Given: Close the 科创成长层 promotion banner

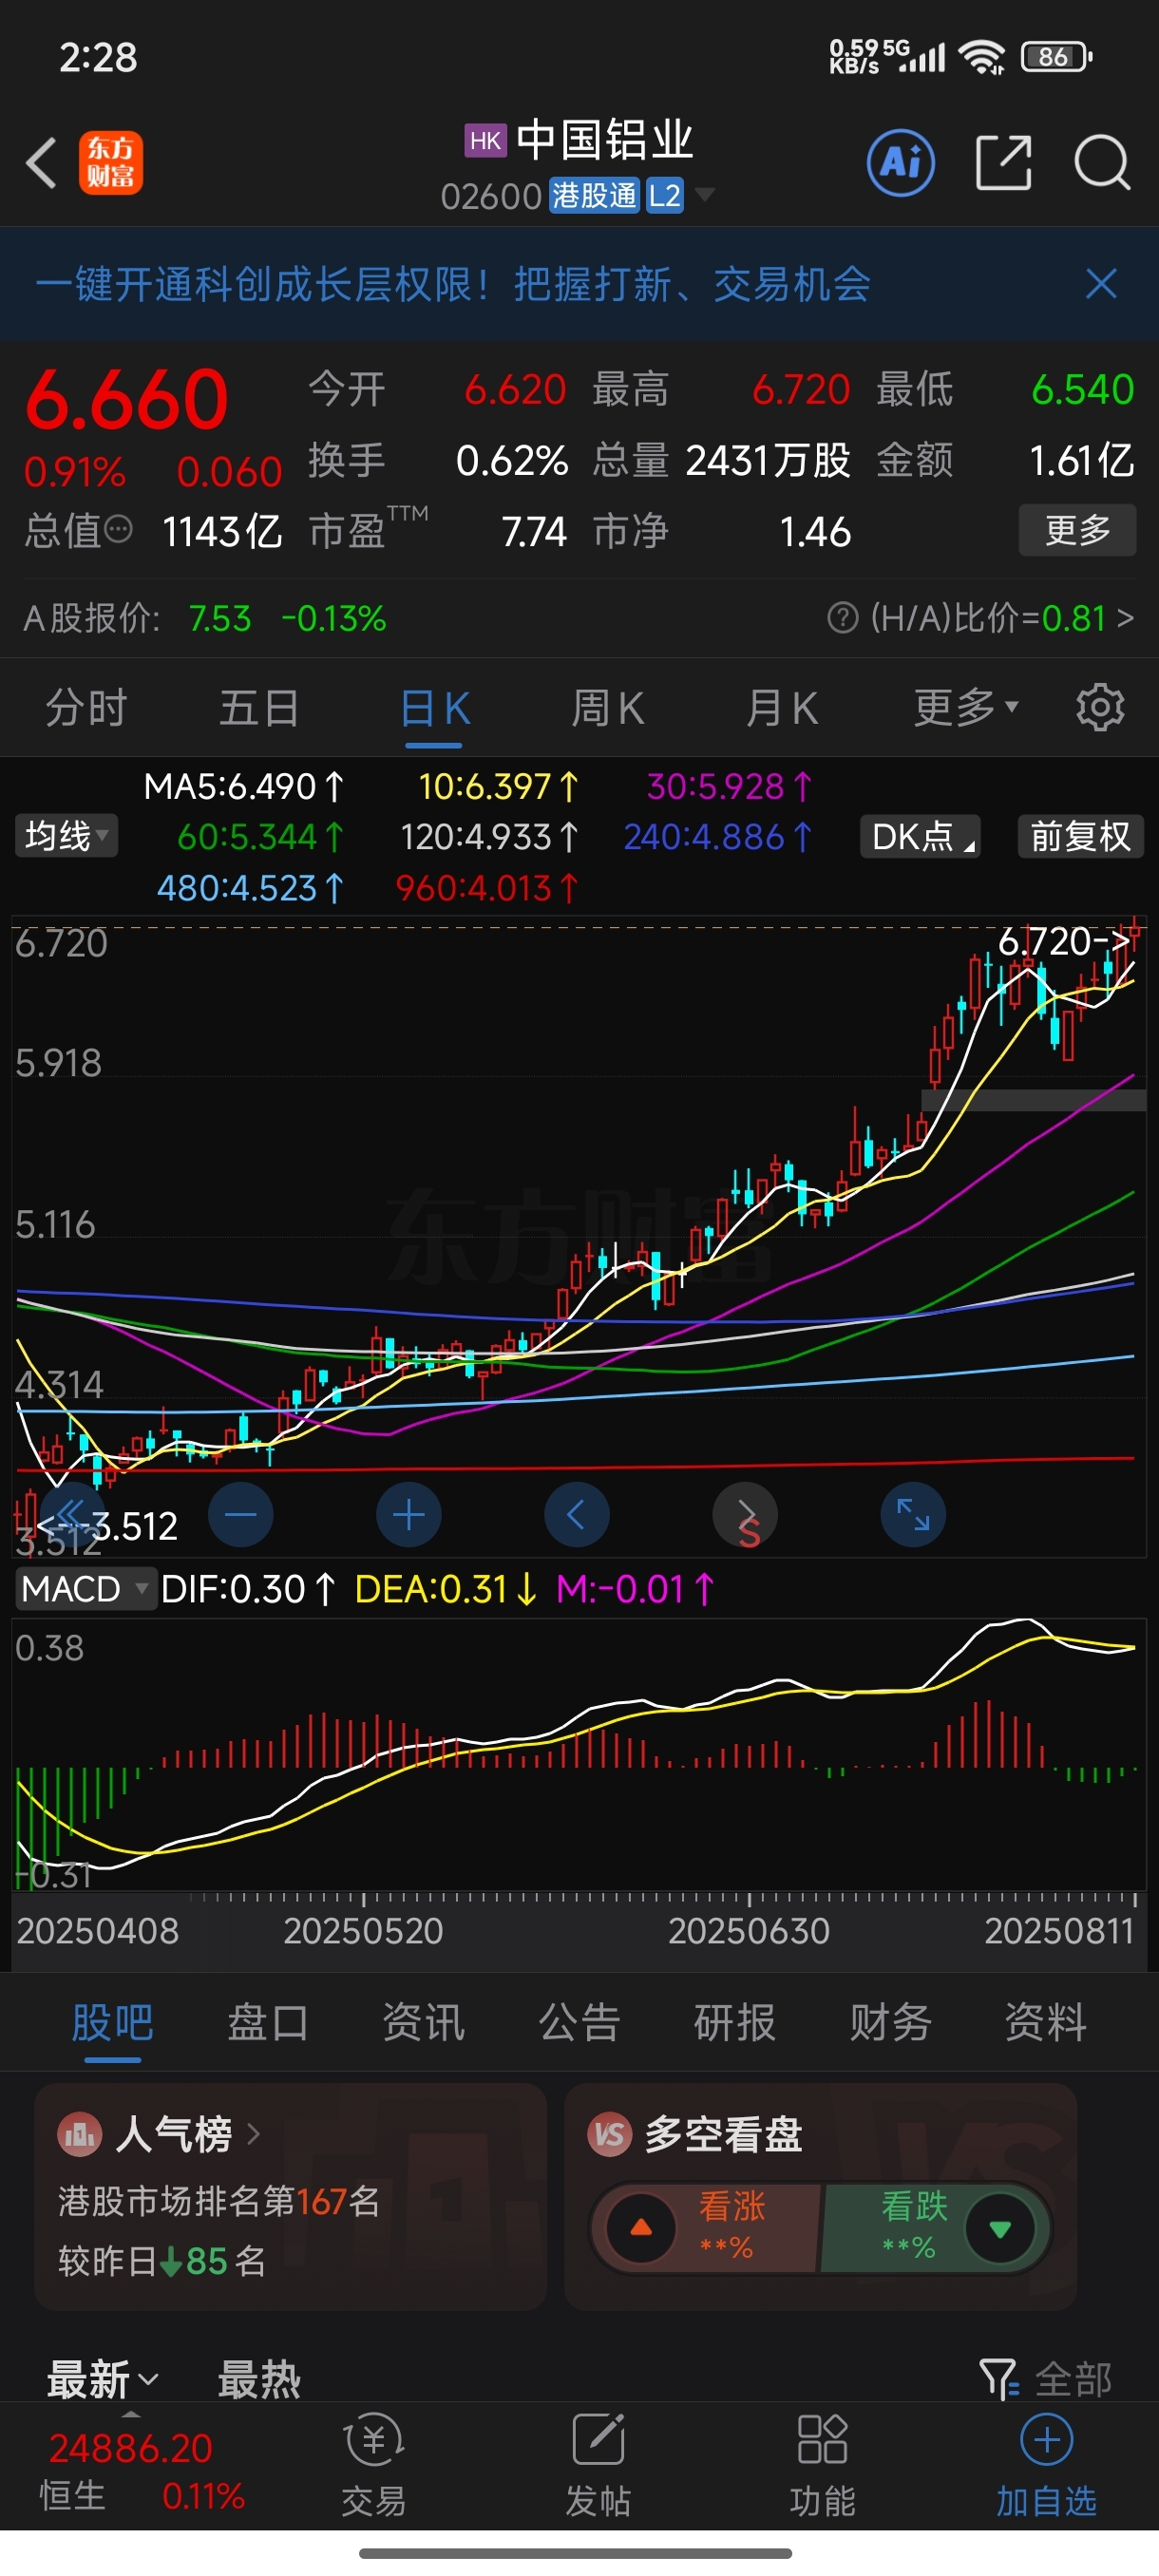Looking at the screenshot, I should [x=1101, y=284].
